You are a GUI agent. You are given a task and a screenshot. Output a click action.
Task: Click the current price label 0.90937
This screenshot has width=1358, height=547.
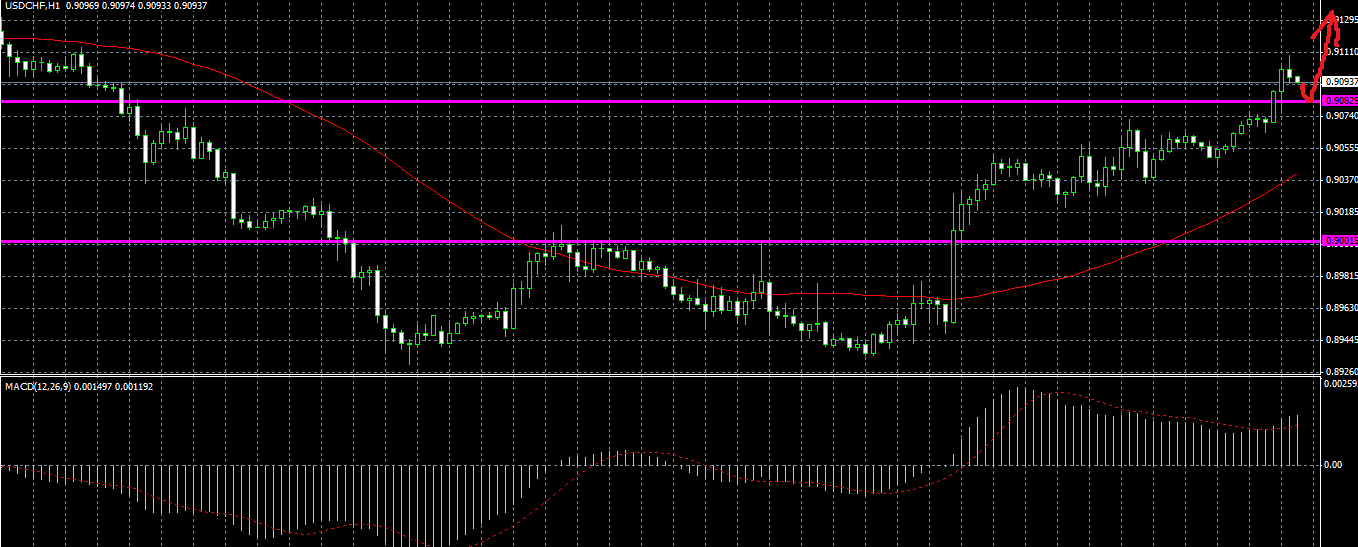click(x=1340, y=82)
